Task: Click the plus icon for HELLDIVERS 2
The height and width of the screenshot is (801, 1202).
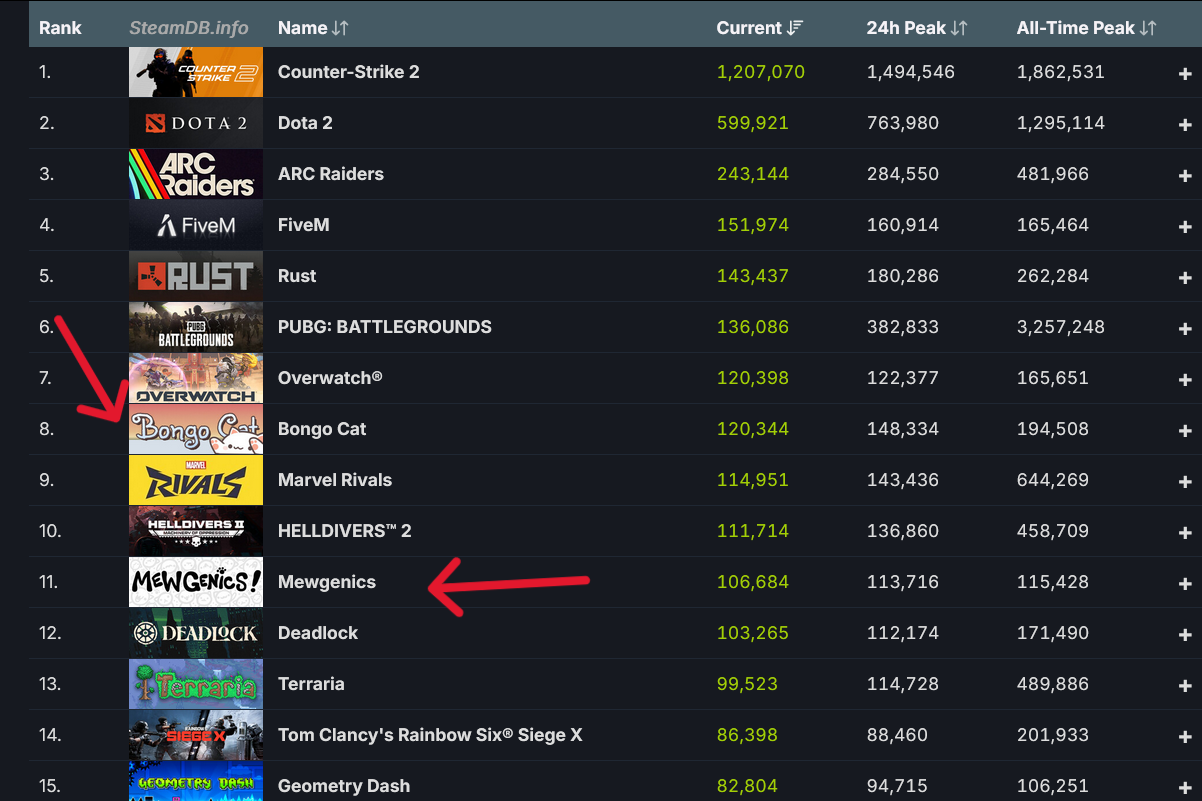Action: pyautogui.click(x=1185, y=532)
